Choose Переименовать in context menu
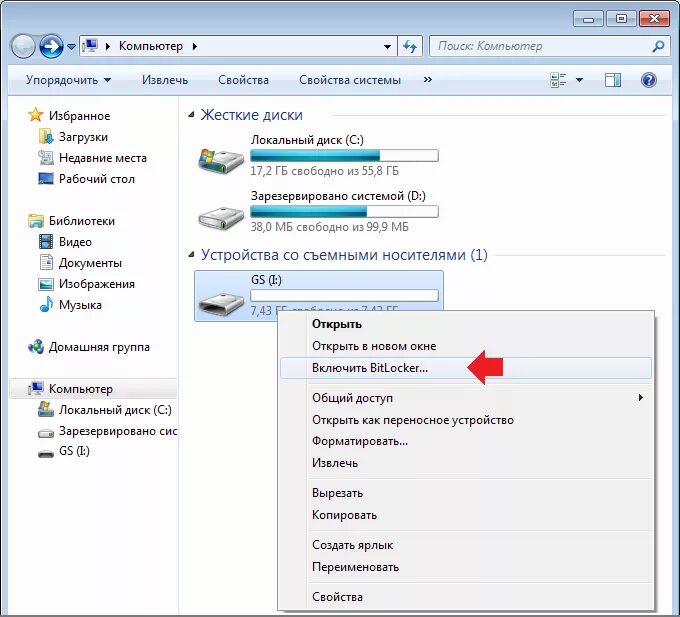The height and width of the screenshot is (617, 680). 466,567
